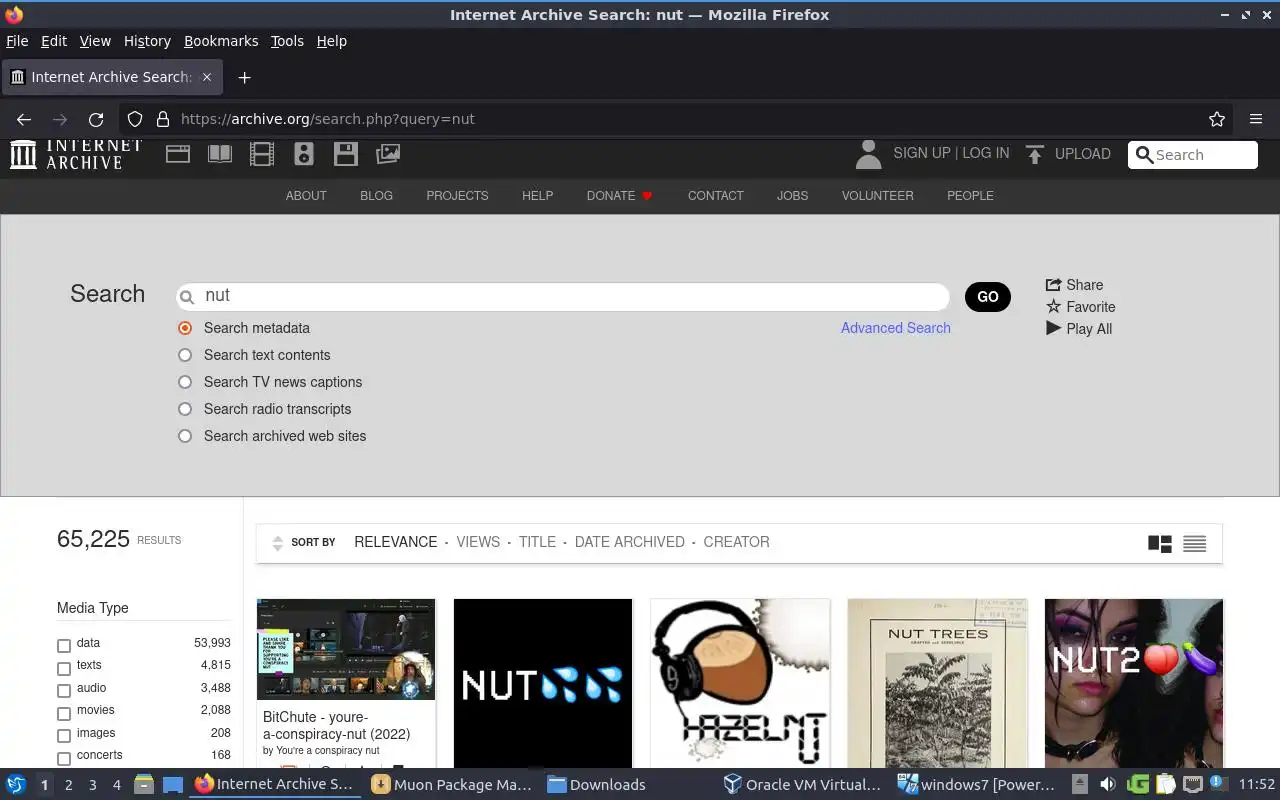
Task: Select Search TV news captions option
Action: (x=185, y=382)
